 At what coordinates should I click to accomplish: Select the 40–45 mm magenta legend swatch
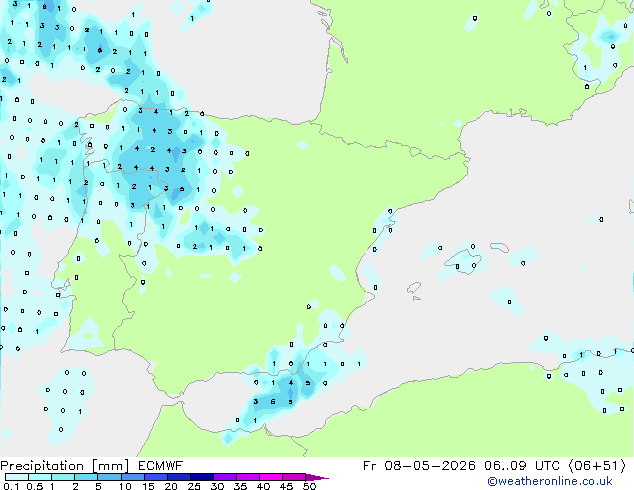click(271, 477)
